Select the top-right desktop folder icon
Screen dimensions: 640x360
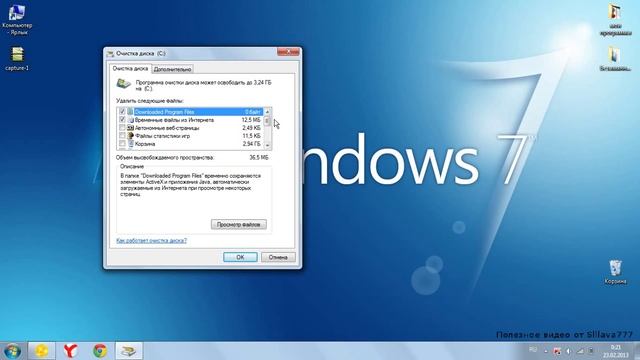coord(615,19)
